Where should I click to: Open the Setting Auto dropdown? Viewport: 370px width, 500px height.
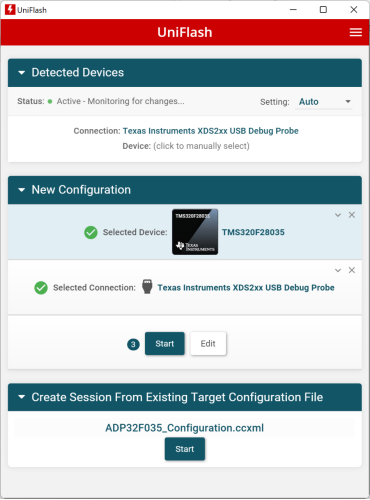pos(324,102)
